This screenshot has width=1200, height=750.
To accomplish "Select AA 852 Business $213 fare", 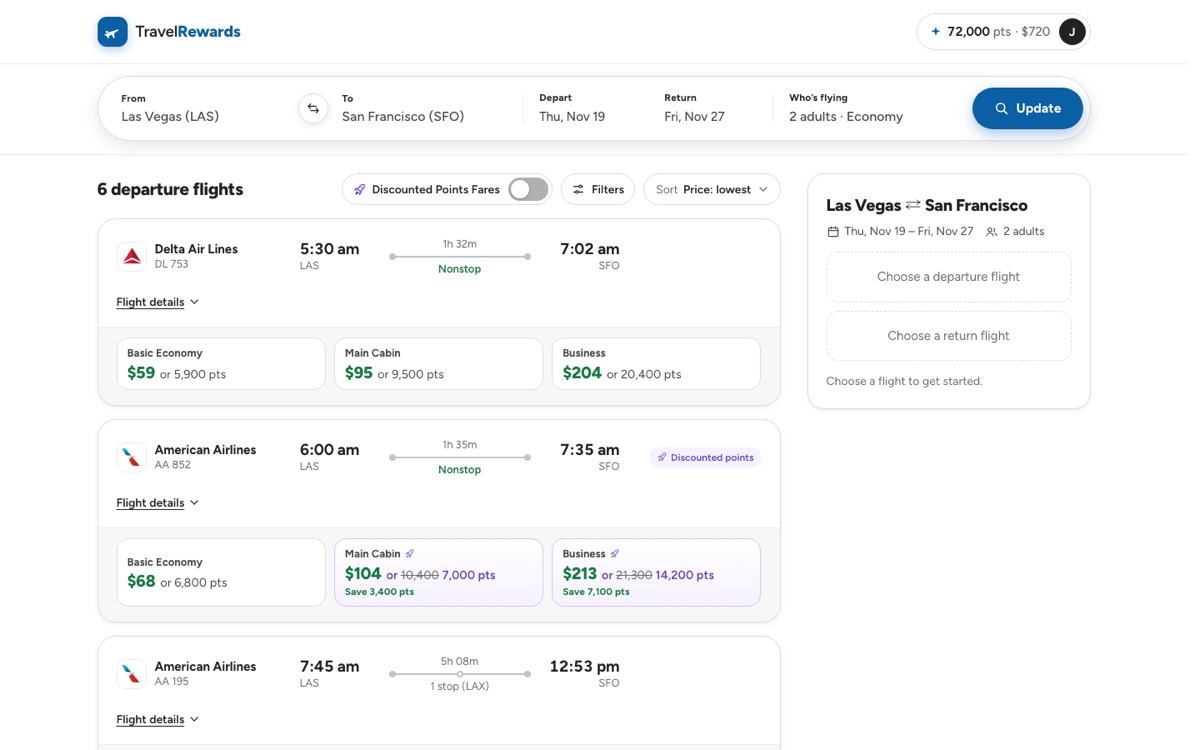I will 656,573.
